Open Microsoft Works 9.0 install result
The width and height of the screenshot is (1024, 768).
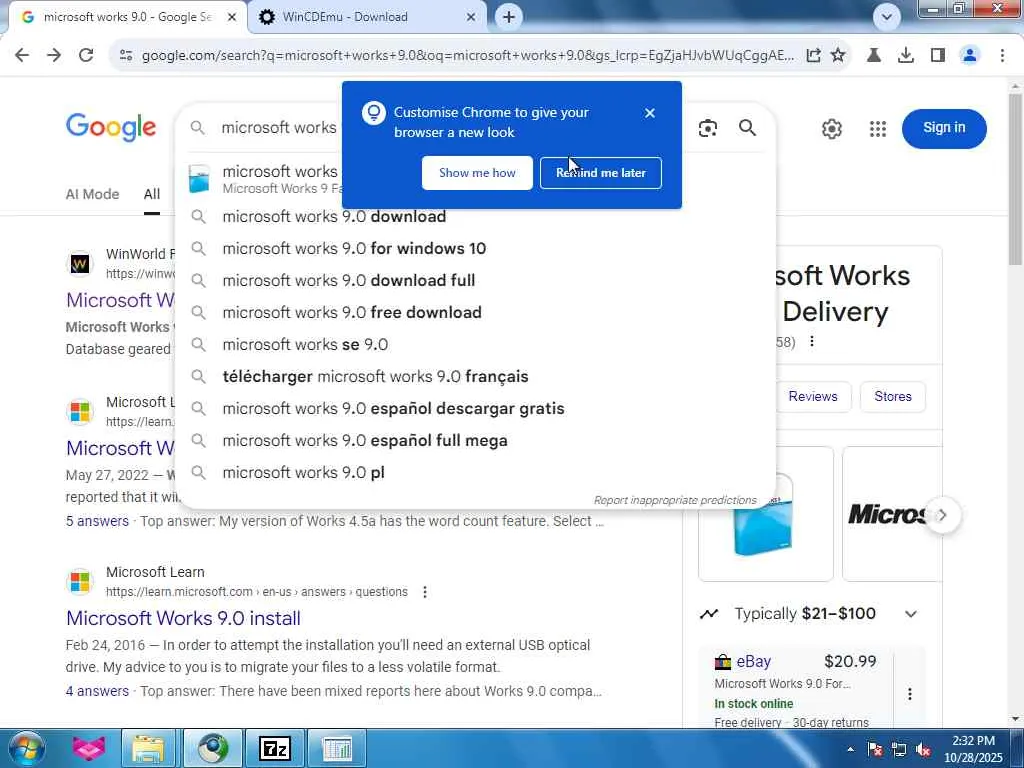(x=183, y=618)
